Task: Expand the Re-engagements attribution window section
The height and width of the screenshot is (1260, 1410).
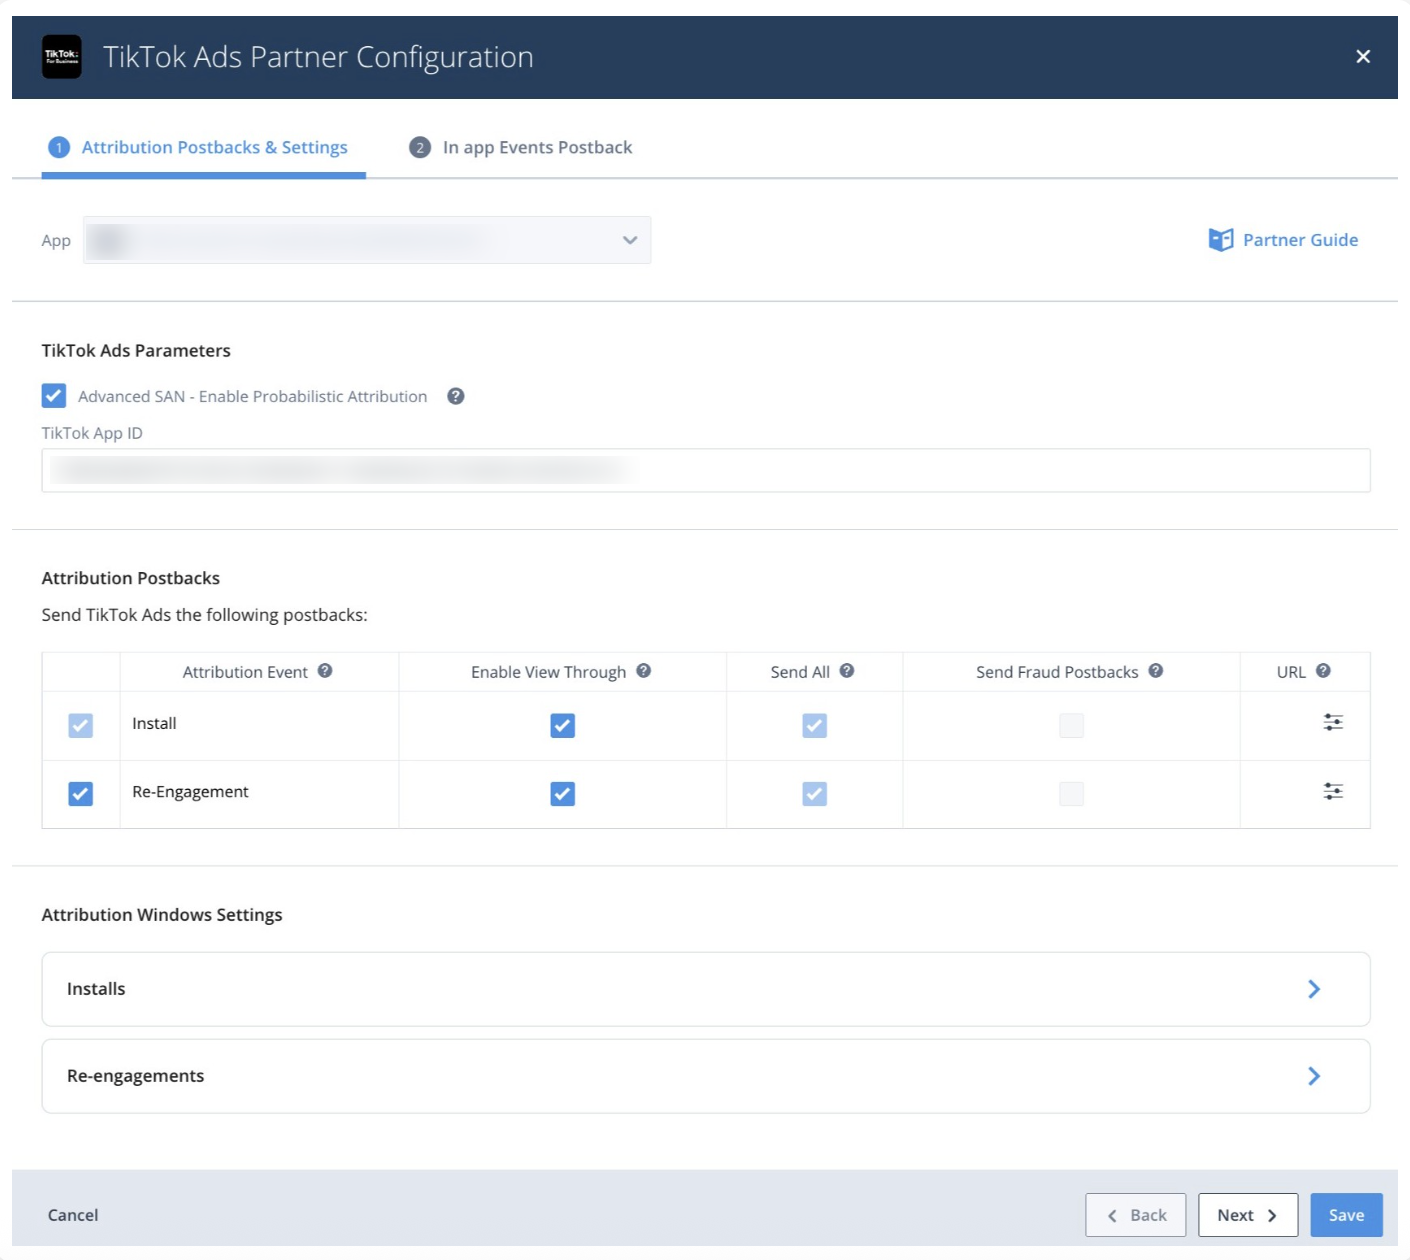Action: point(706,1076)
